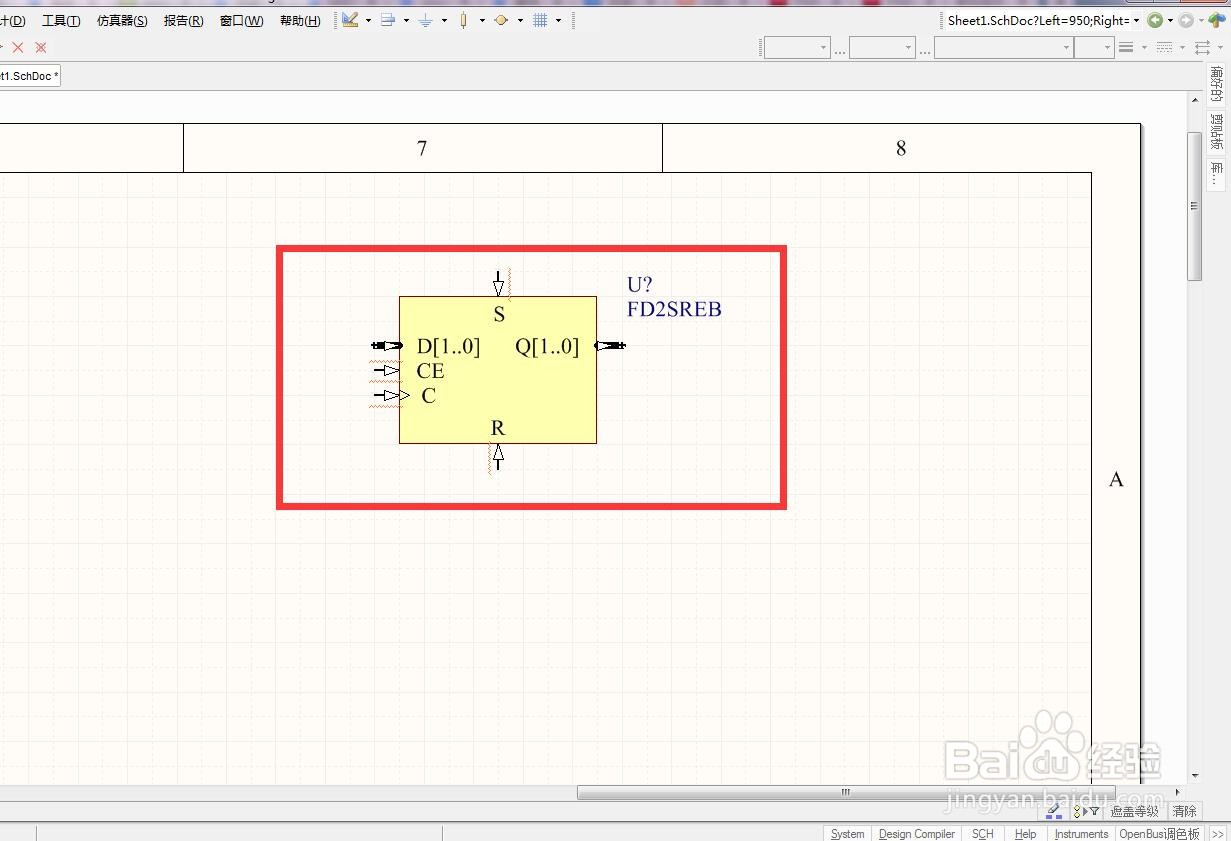
Task: Open the 帮助(H) menu
Action: click(x=300, y=21)
